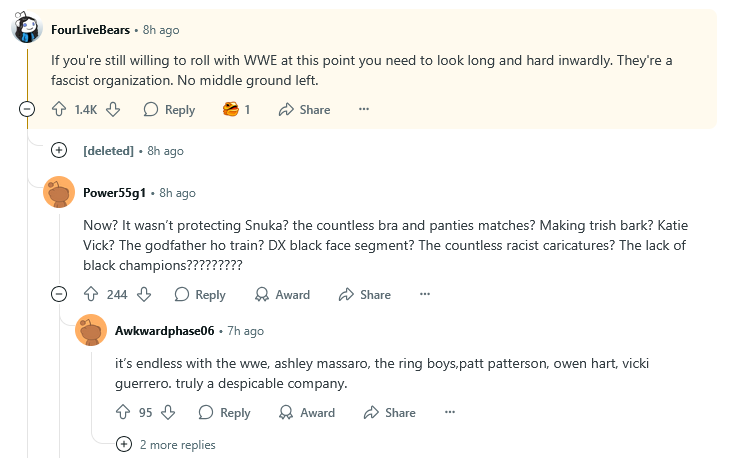Share FourLiveBears' comment

(305, 109)
